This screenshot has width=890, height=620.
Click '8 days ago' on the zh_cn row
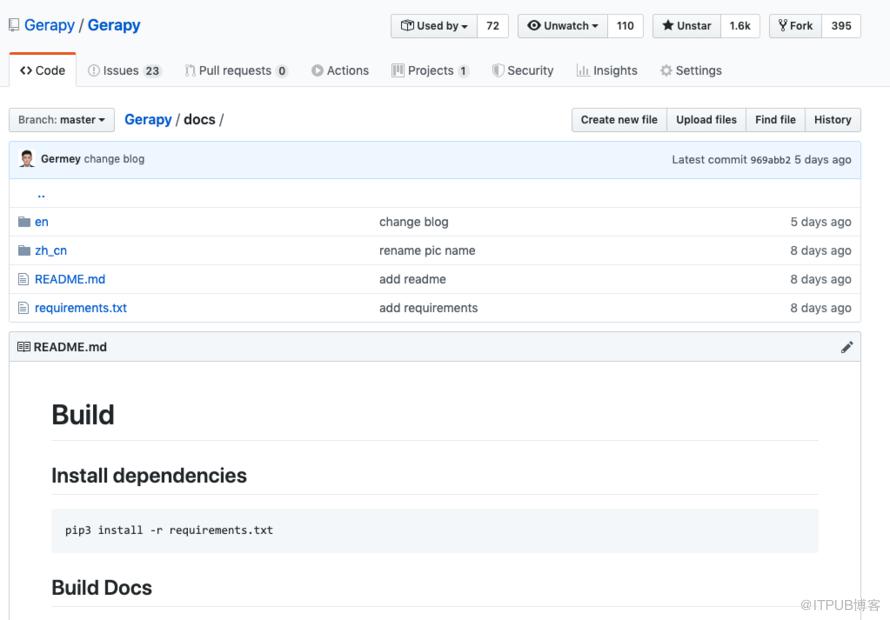tap(821, 250)
